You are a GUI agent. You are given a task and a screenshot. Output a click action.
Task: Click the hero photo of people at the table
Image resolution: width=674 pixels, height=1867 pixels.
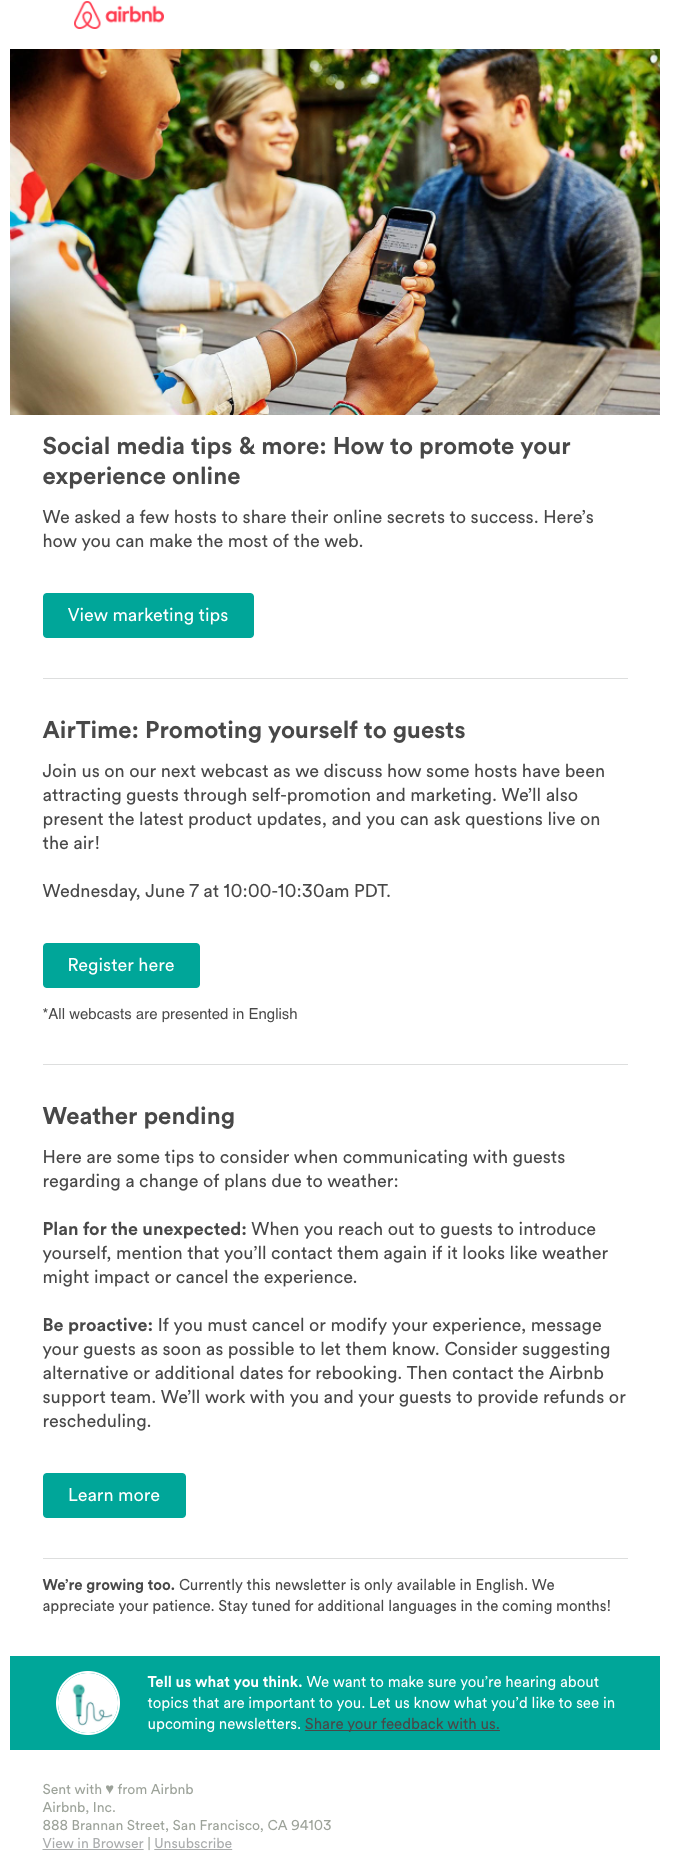click(335, 232)
